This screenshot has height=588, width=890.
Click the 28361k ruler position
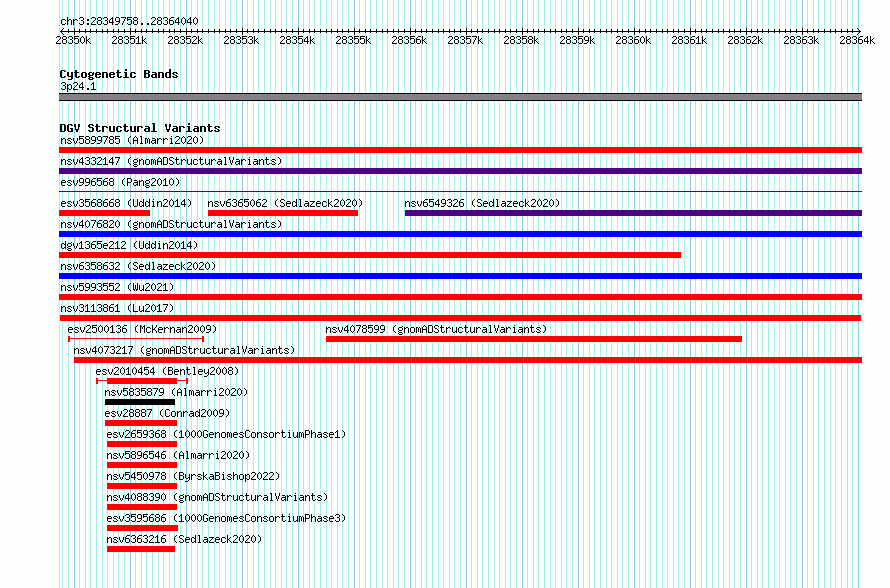click(689, 40)
